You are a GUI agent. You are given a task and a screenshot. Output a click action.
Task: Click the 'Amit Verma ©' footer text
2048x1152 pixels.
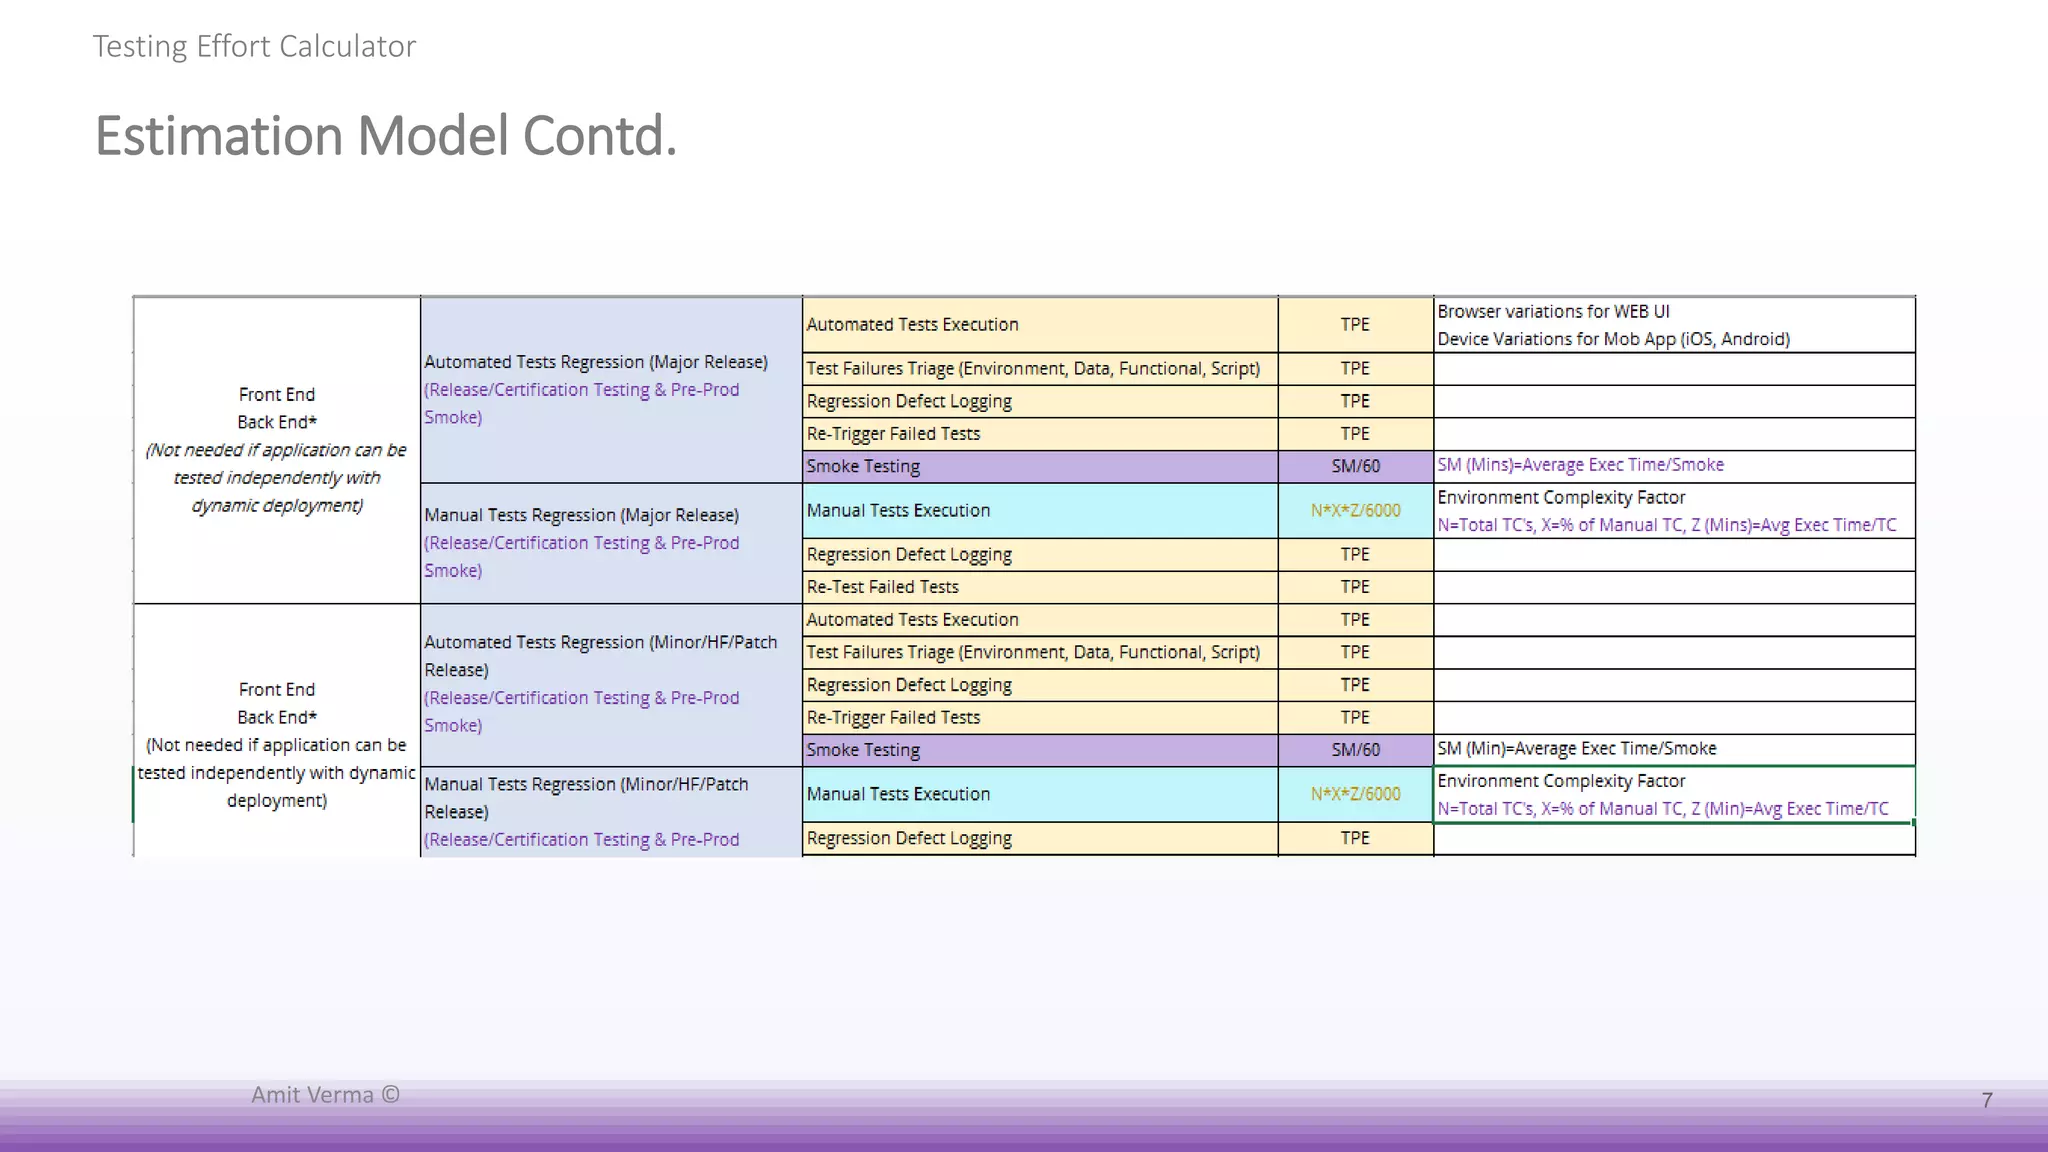click(x=325, y=1095)
